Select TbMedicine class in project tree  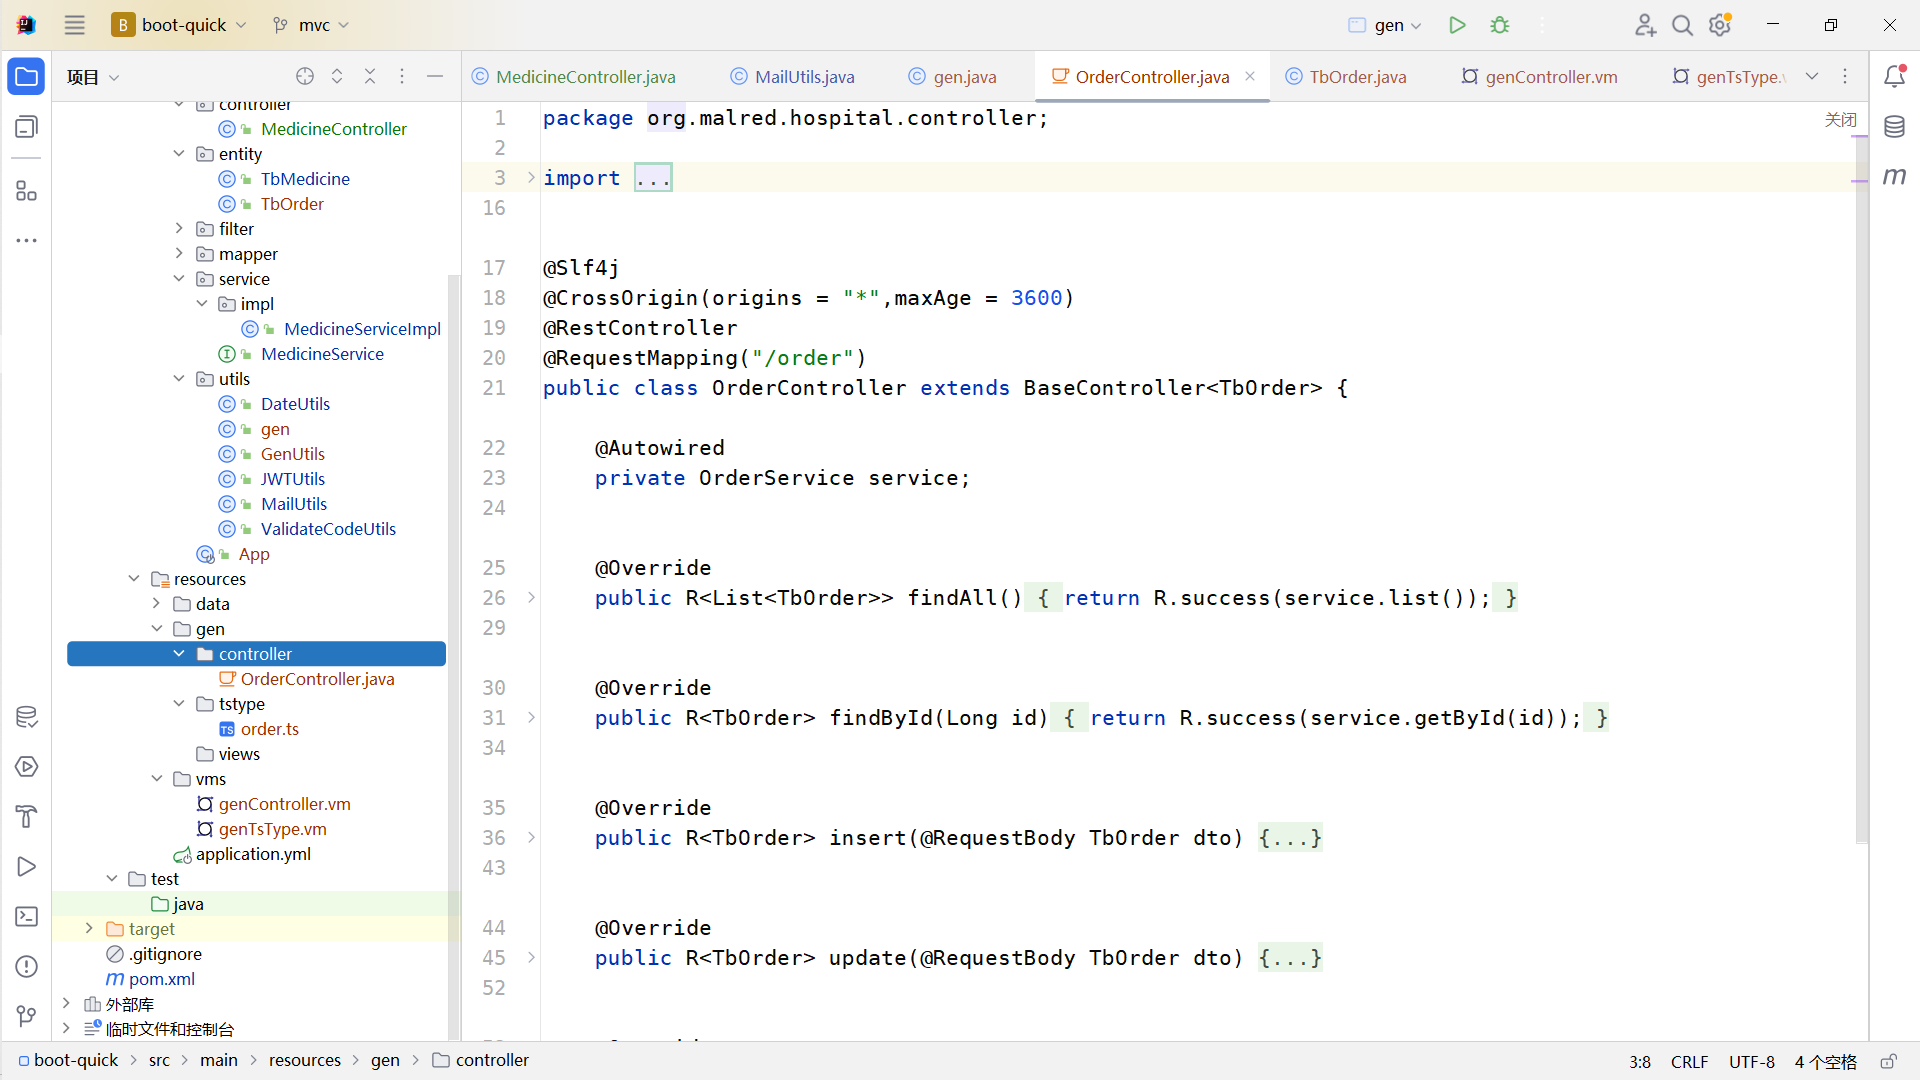[x=305, y=178]
